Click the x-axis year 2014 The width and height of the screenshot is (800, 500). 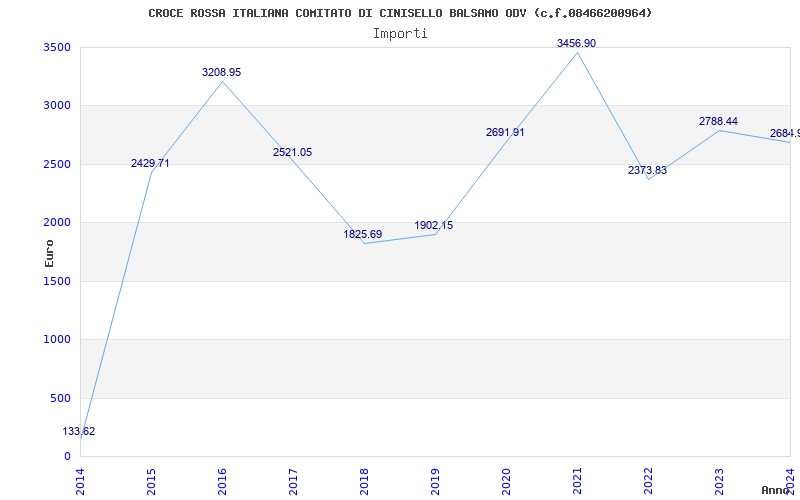coord(81,482)
